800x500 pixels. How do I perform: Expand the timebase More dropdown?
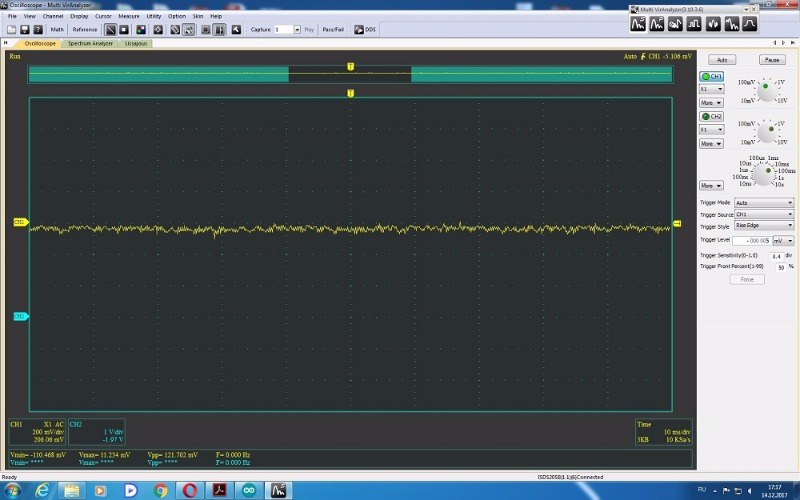pos(711,186)
